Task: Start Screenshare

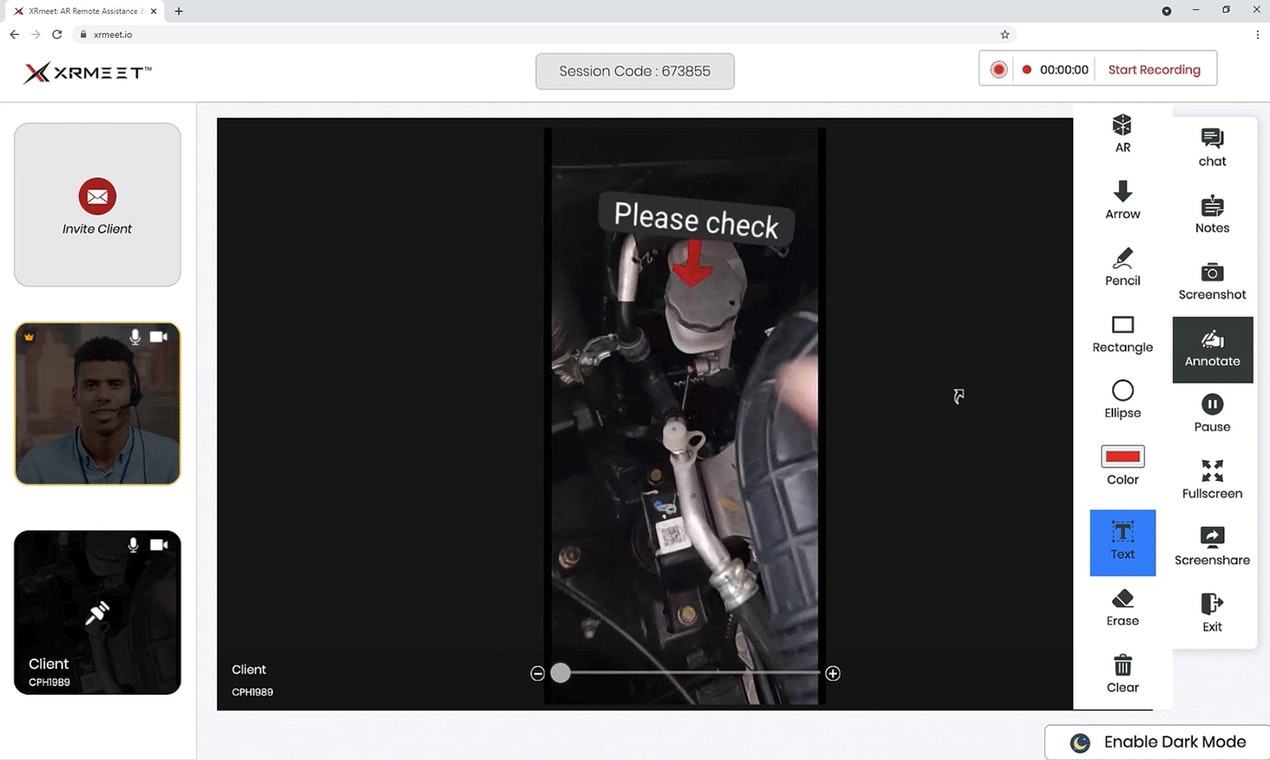Action: 1212,547
